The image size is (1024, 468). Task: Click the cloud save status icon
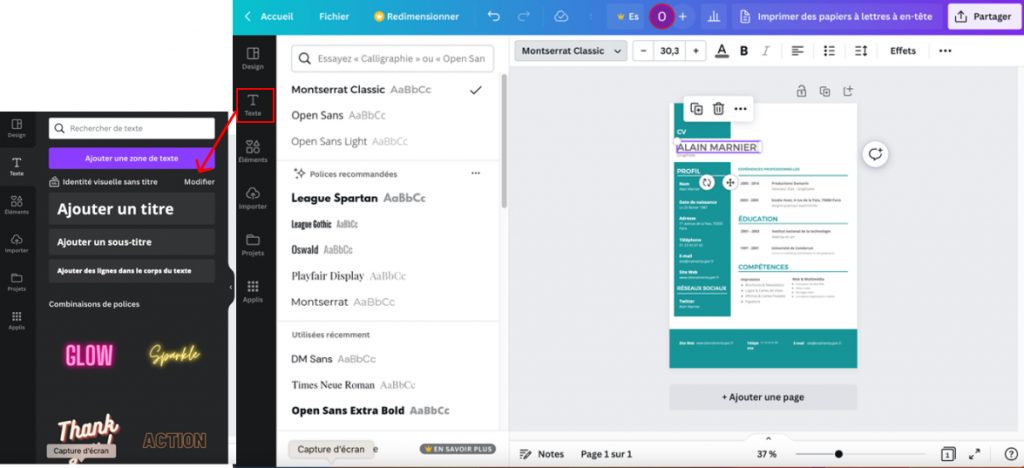pos(561,16)
